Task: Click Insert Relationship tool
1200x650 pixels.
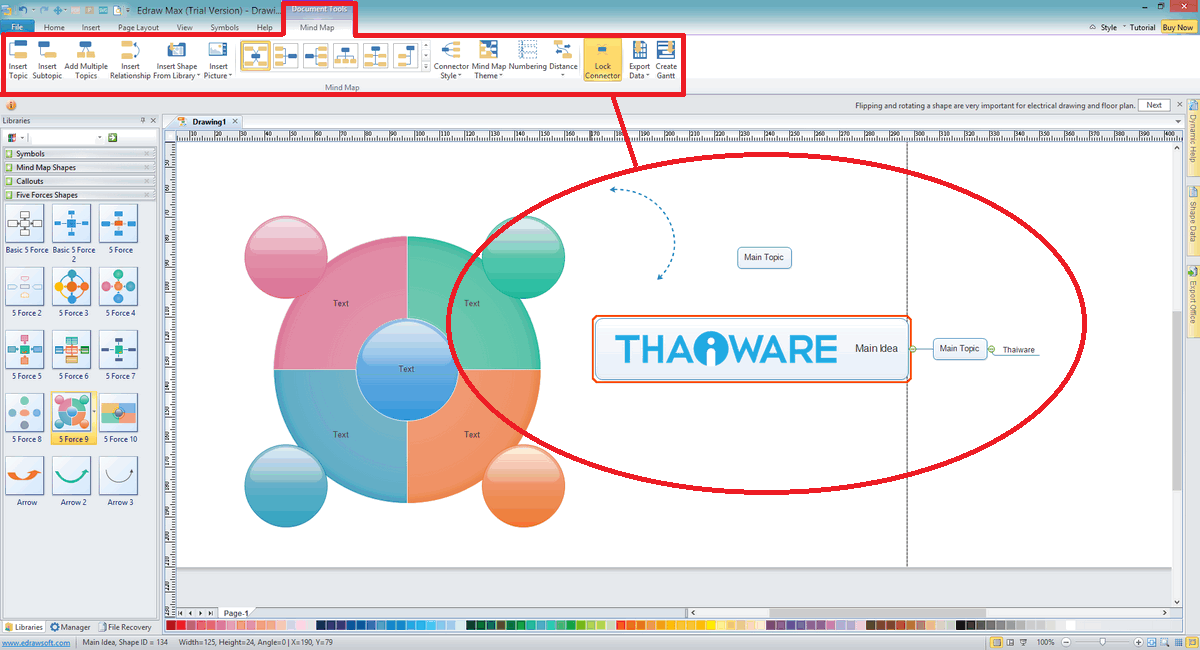Action: 130,60
